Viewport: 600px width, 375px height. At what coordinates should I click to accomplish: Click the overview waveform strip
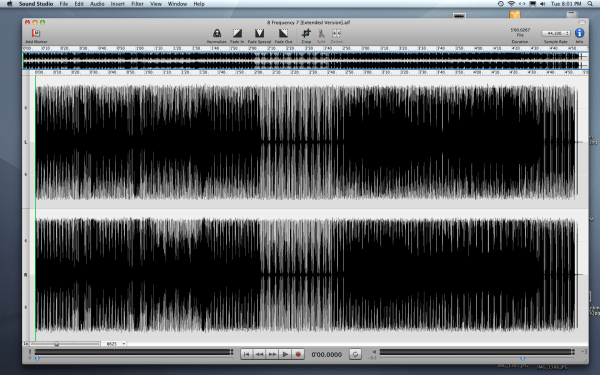305,60
